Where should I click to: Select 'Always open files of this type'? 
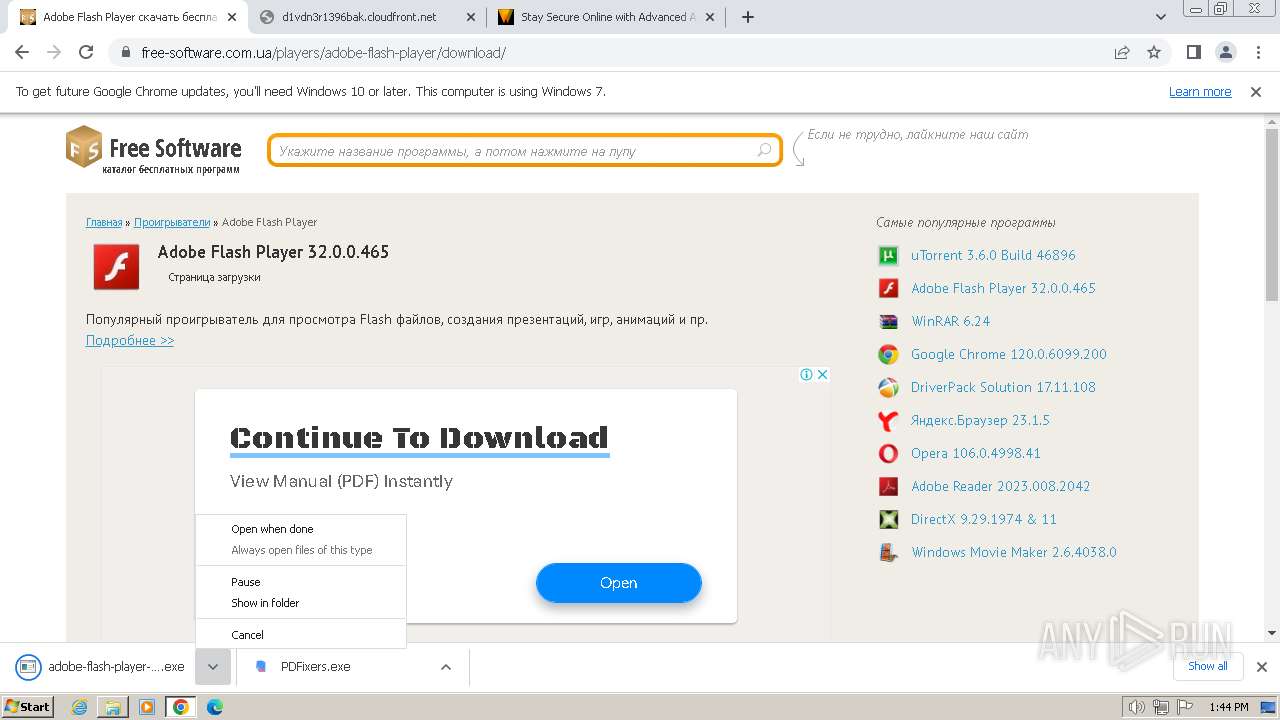(x=302, y=550)
